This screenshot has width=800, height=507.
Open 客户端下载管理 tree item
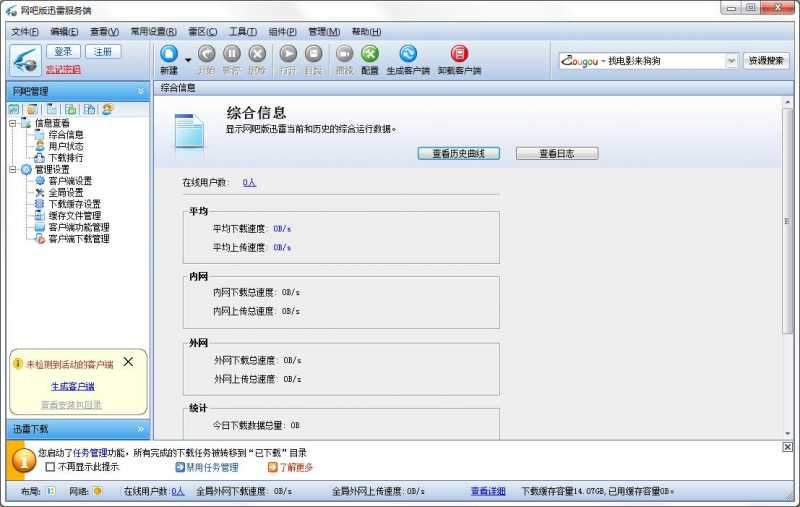click(x=79, y=239)
